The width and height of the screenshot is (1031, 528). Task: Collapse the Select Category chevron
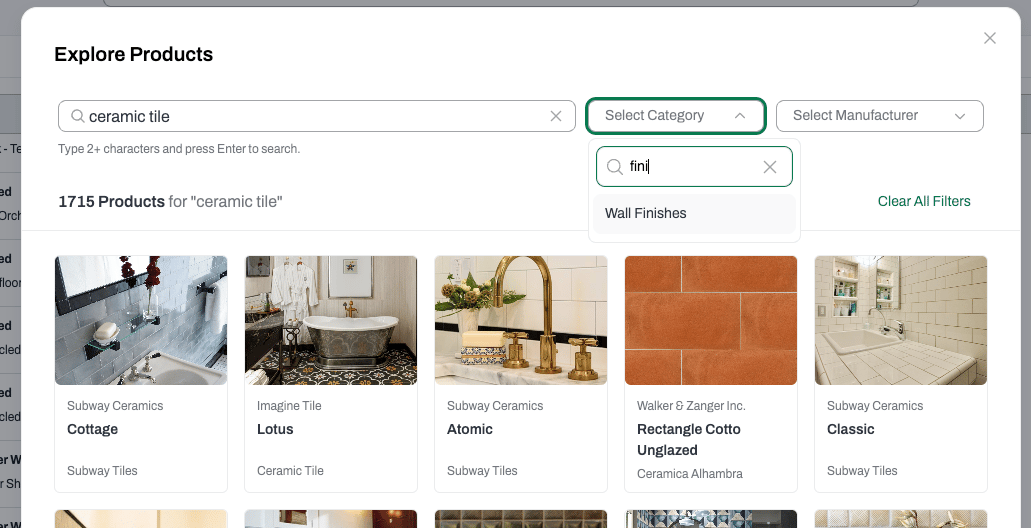click(x=740, y=116)
